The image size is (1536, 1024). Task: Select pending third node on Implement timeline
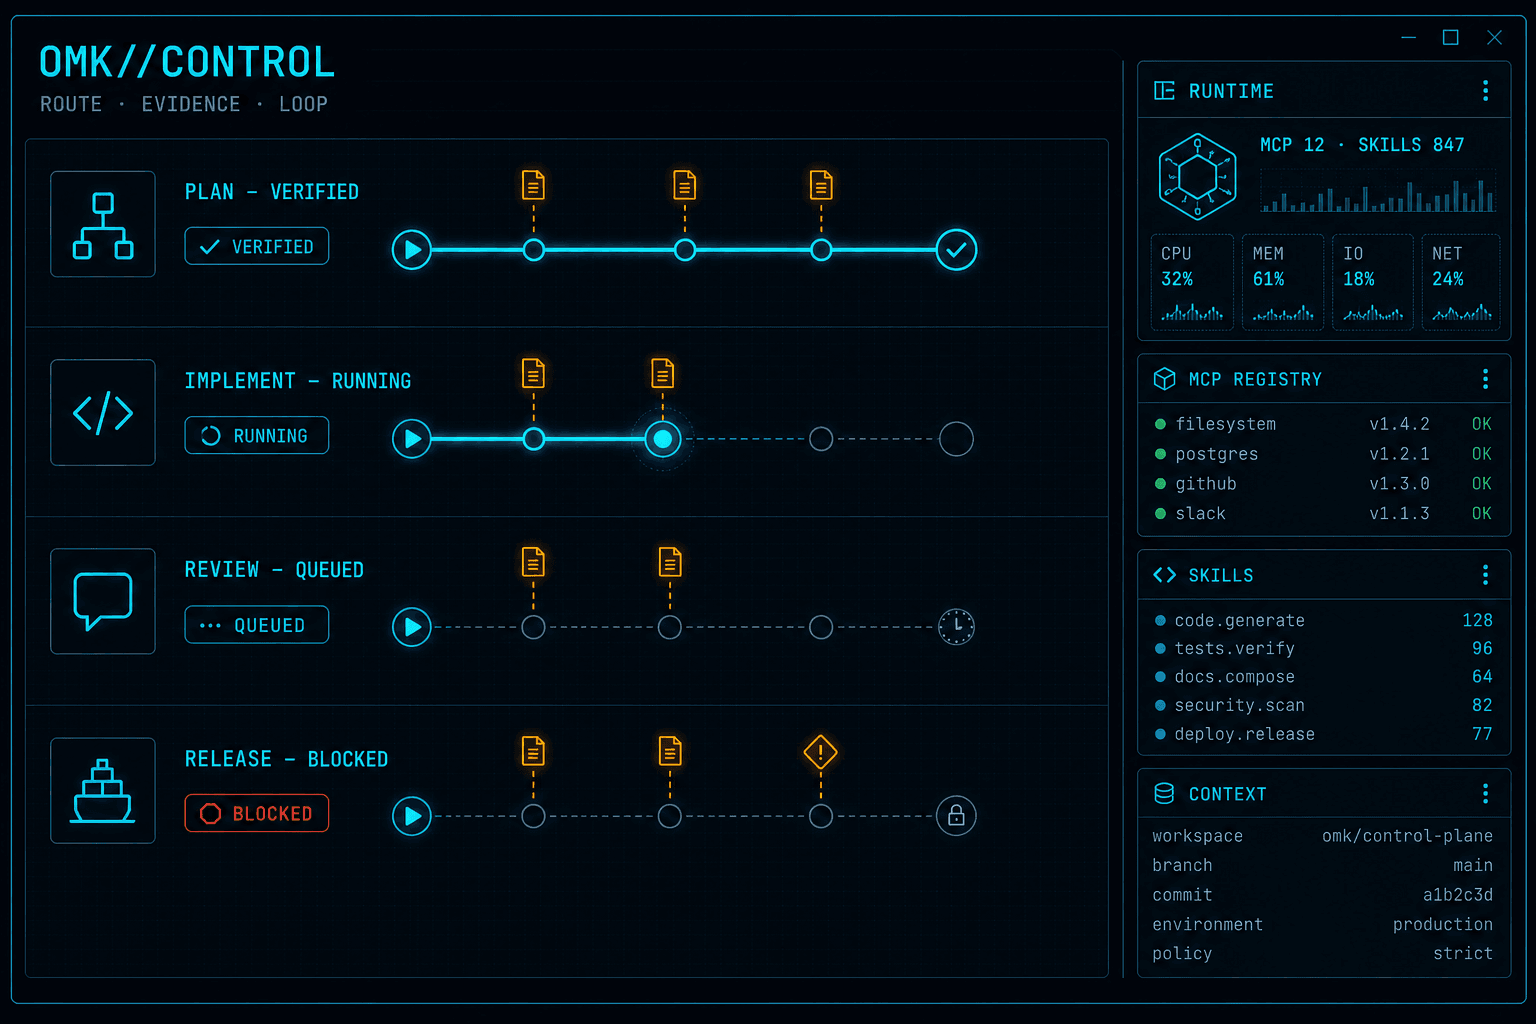point(821,439)
